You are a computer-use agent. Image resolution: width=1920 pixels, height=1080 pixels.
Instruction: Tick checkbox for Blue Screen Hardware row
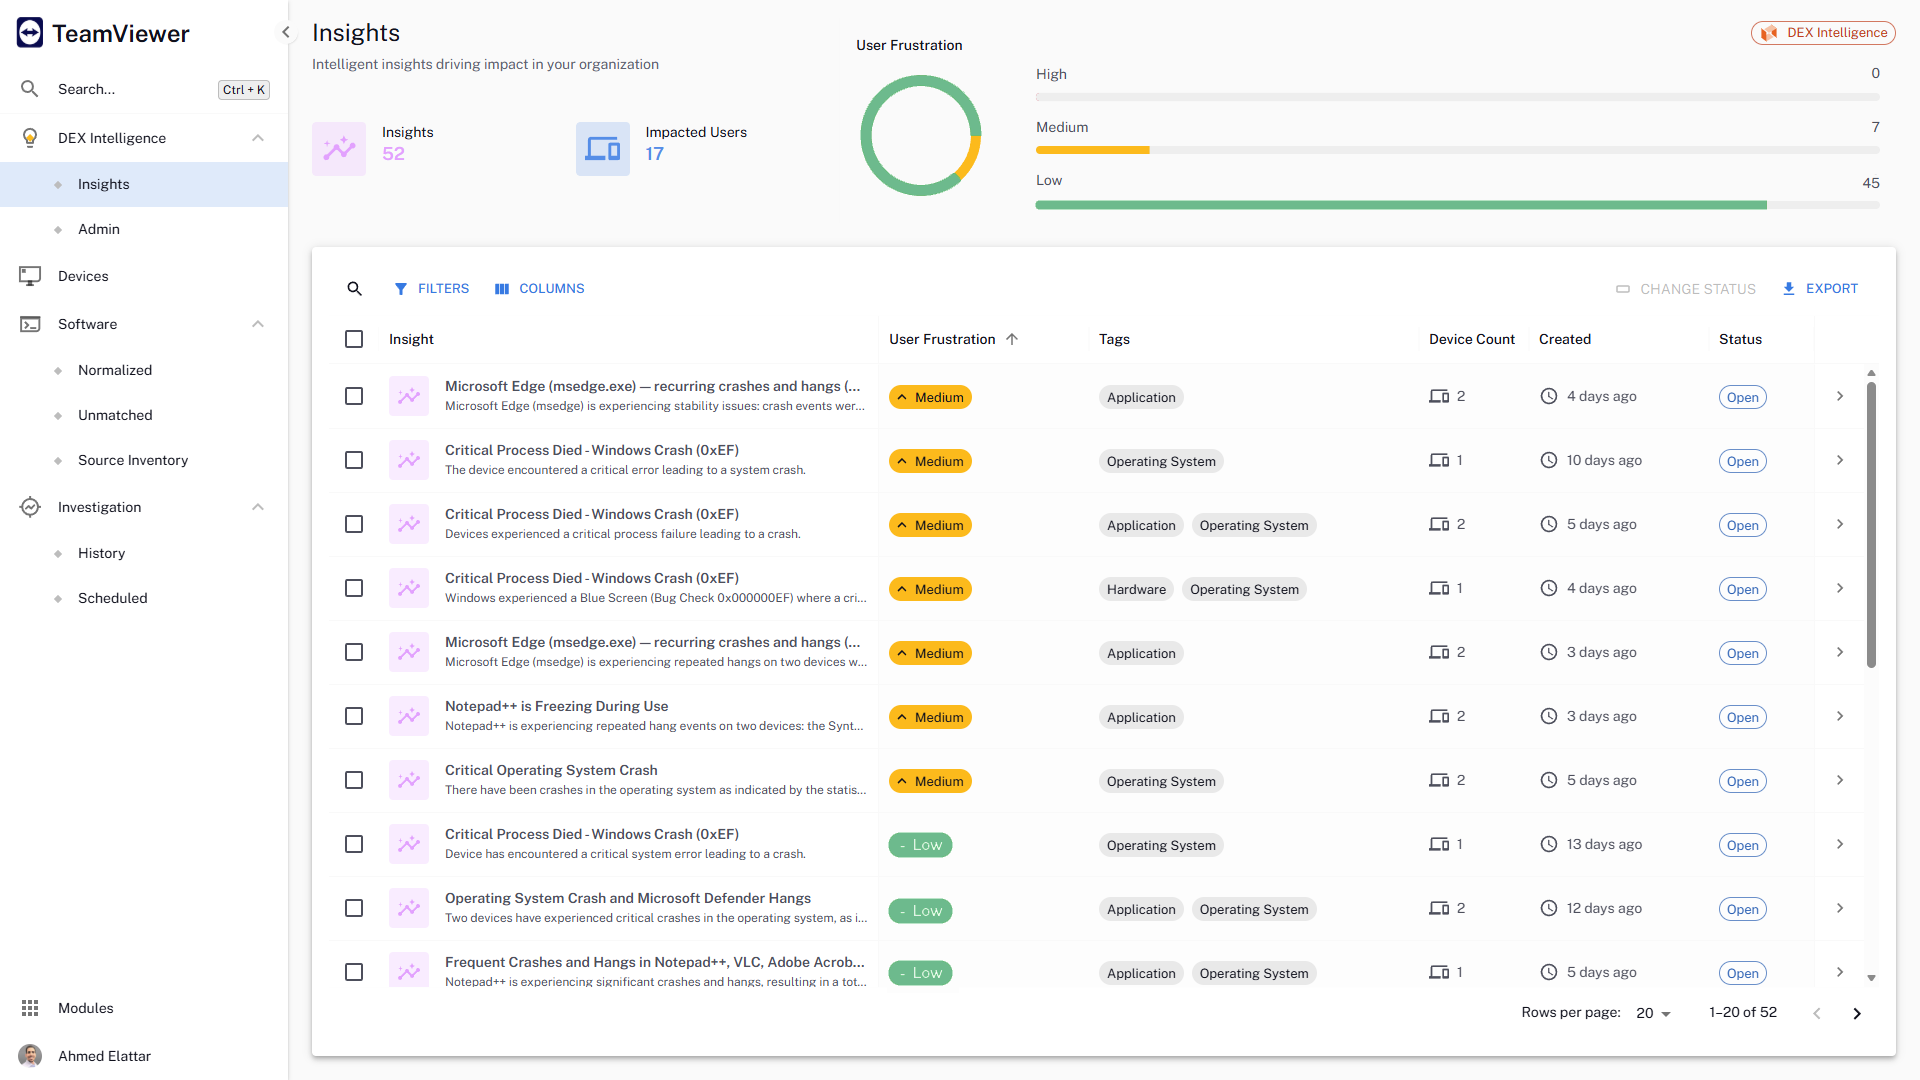(354, 588)
